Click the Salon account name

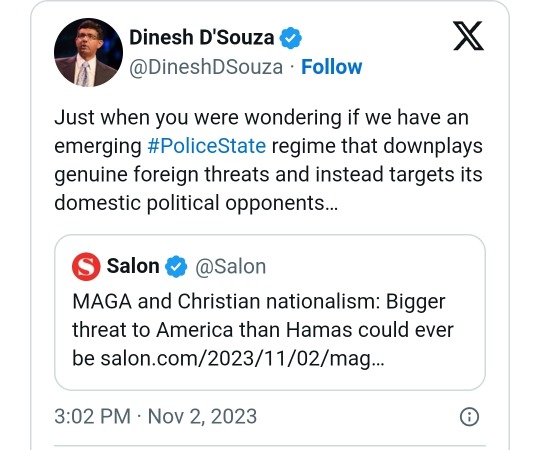coord(133,266)
